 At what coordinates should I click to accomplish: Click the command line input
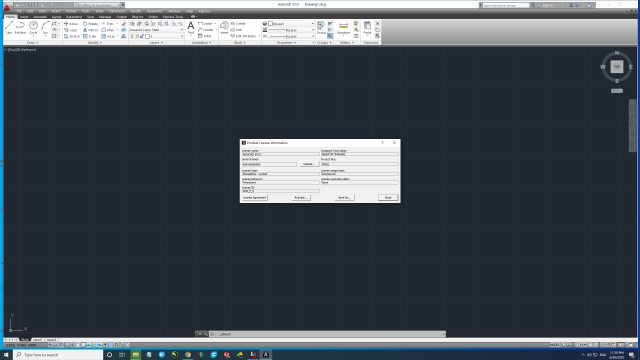point(327,334)
